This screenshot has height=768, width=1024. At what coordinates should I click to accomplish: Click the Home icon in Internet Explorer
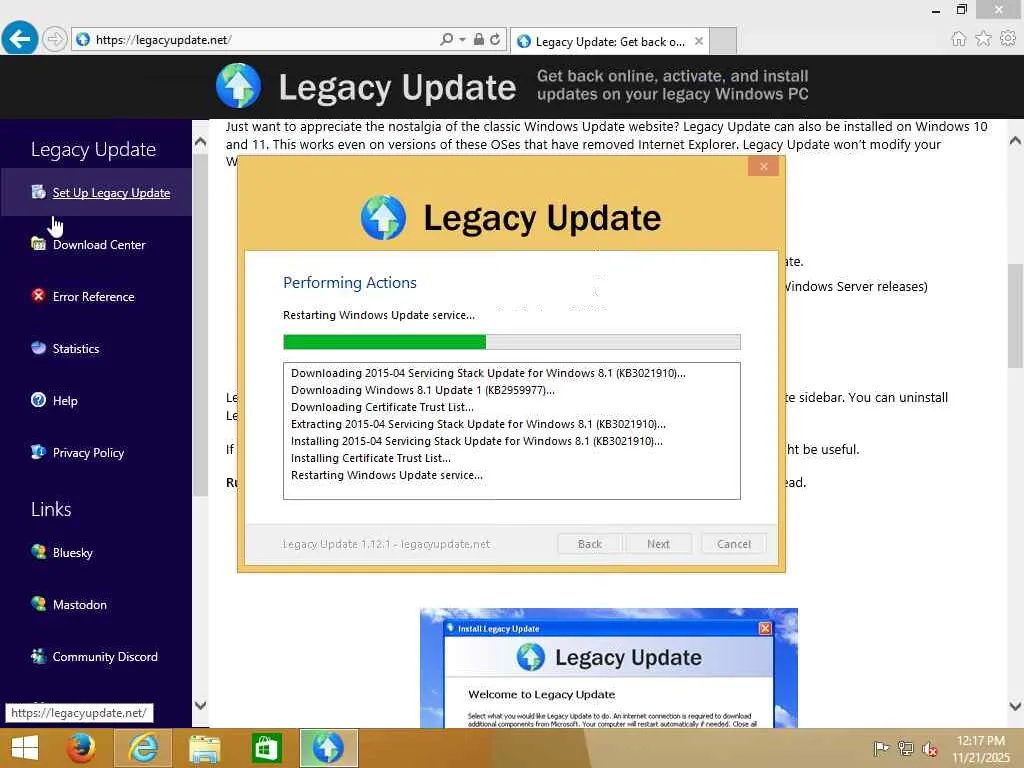(958, 39)
